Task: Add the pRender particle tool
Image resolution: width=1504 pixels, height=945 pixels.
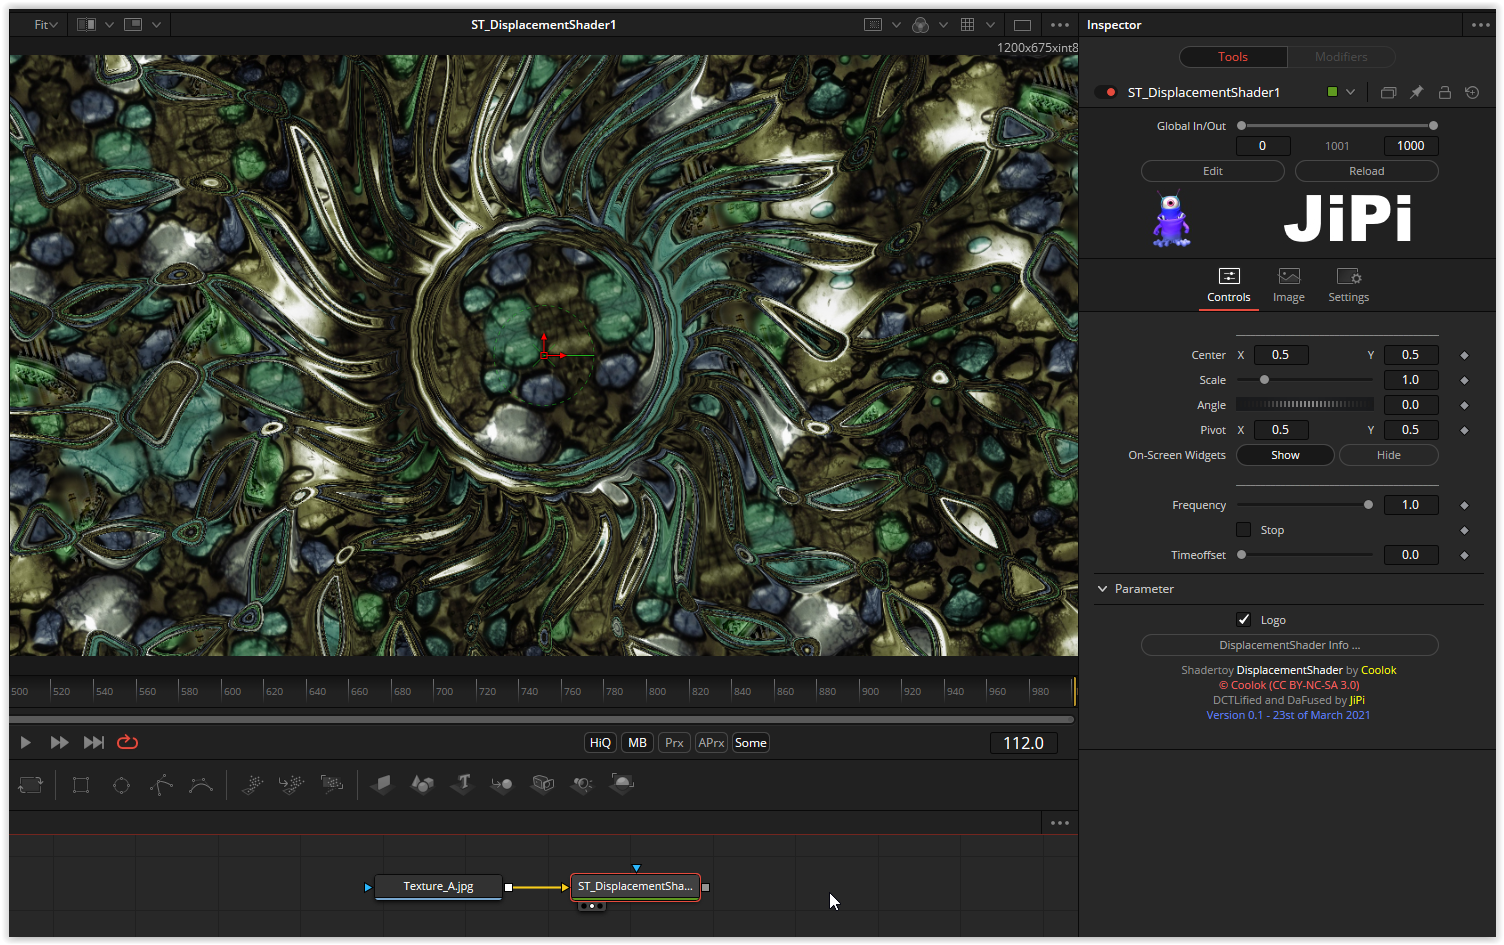Action: coord(332,785)
